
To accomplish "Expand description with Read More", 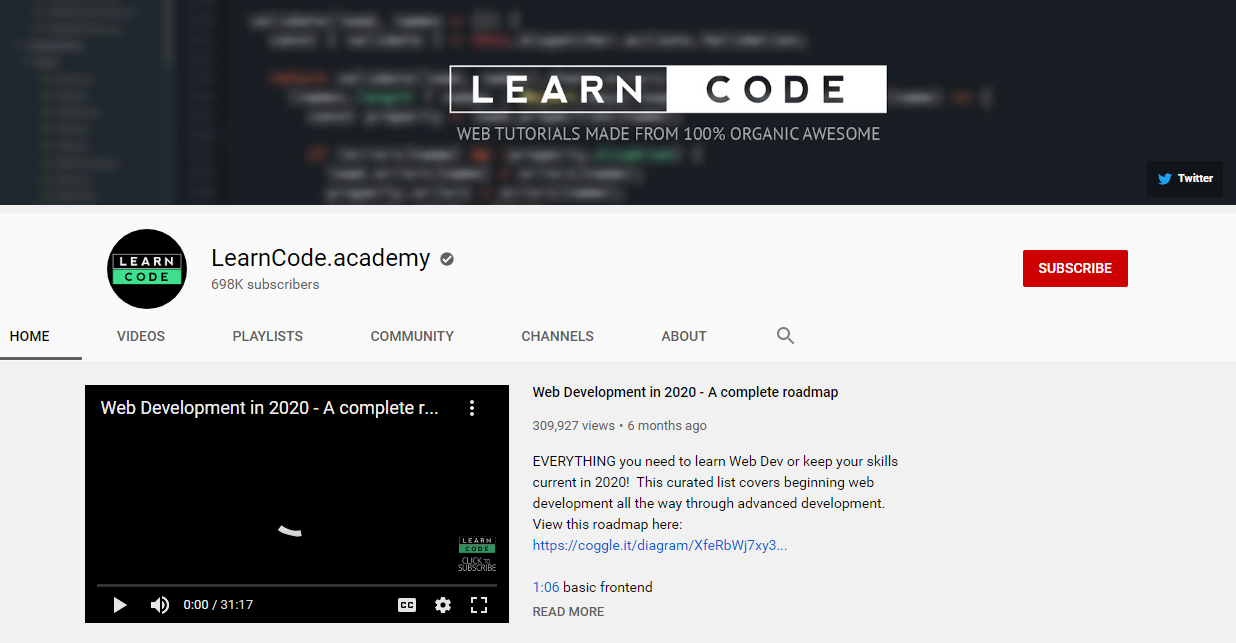I will pos(568,611).
